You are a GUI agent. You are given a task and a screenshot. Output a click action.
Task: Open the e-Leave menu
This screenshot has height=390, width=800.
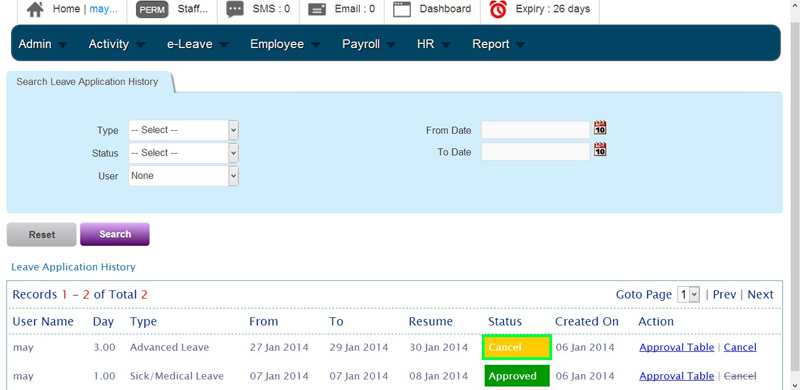tap(197, 44)
